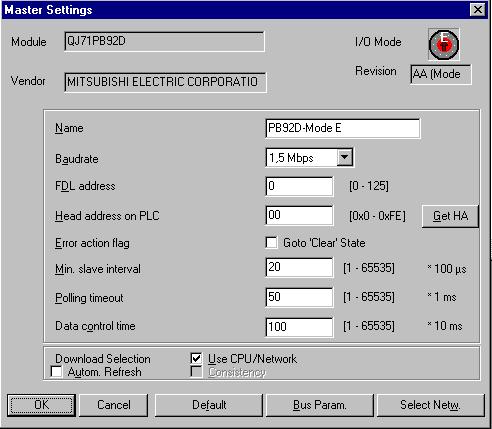Click the Data control time field
492x429 pixels.
tap(299, 327)
